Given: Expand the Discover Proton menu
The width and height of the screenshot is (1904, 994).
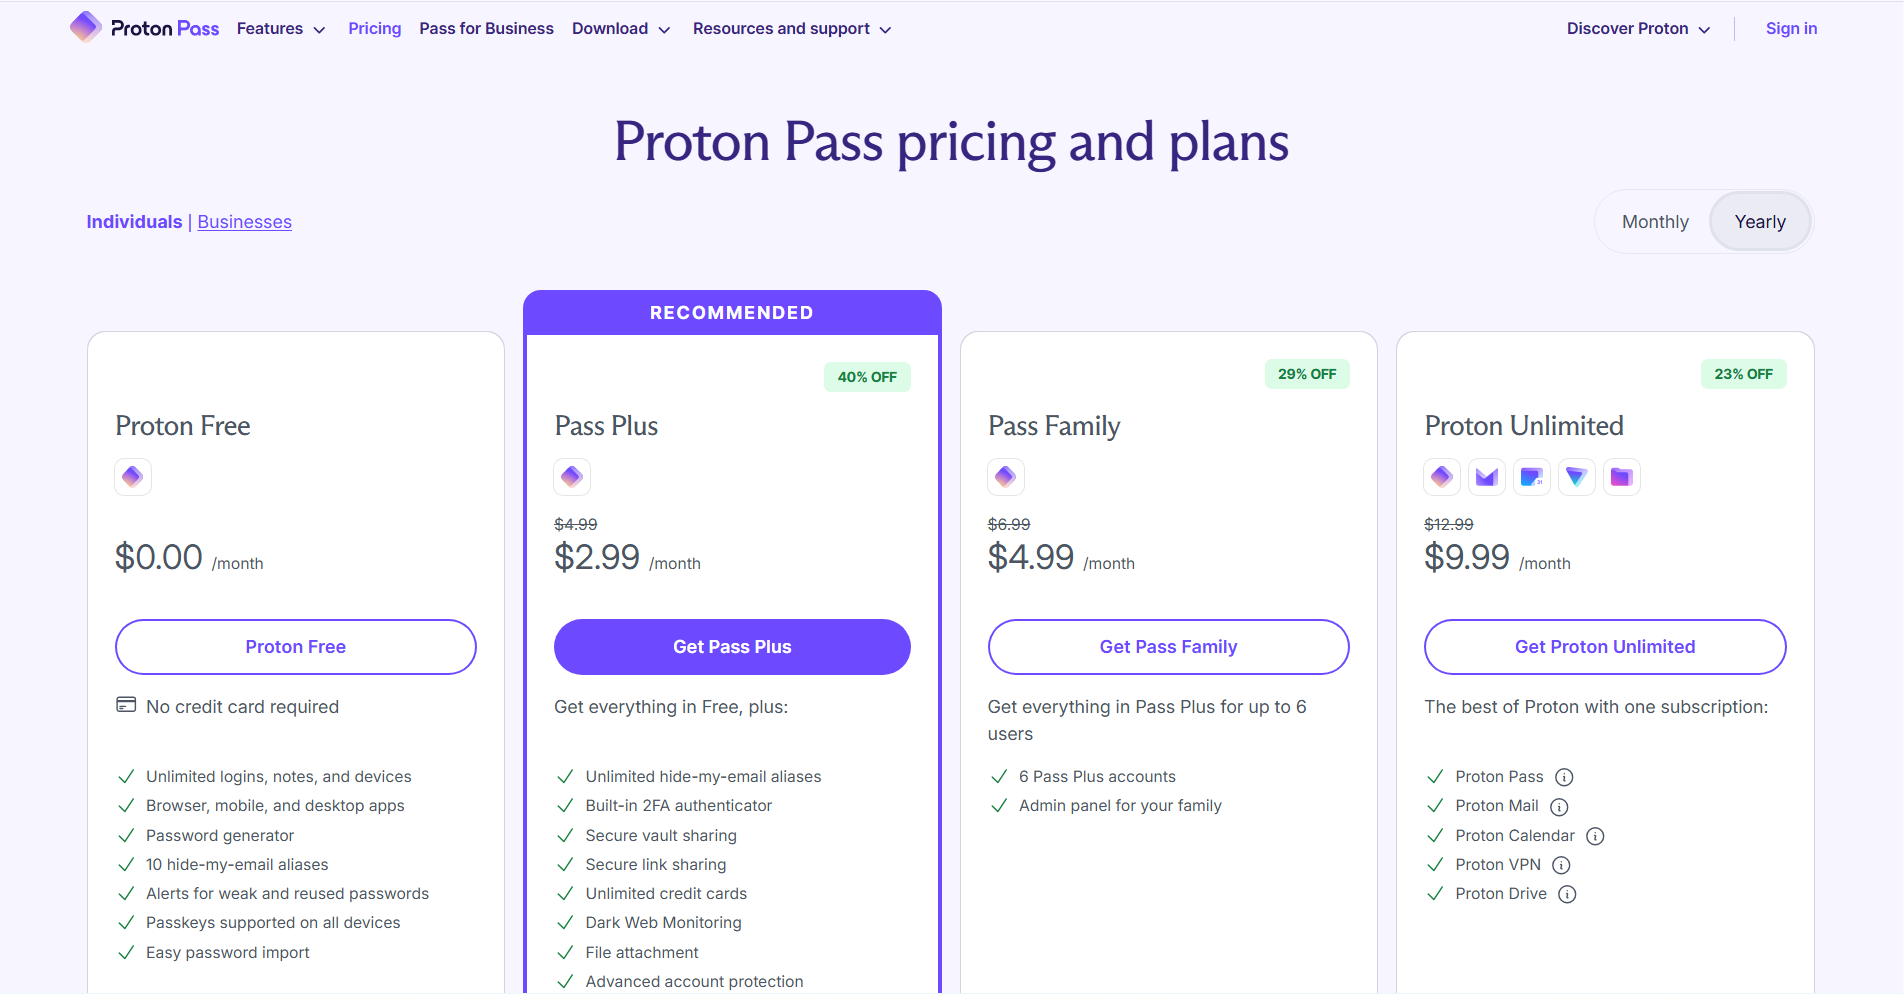Looking at the screenshot, I should [x=1636, y=28].
